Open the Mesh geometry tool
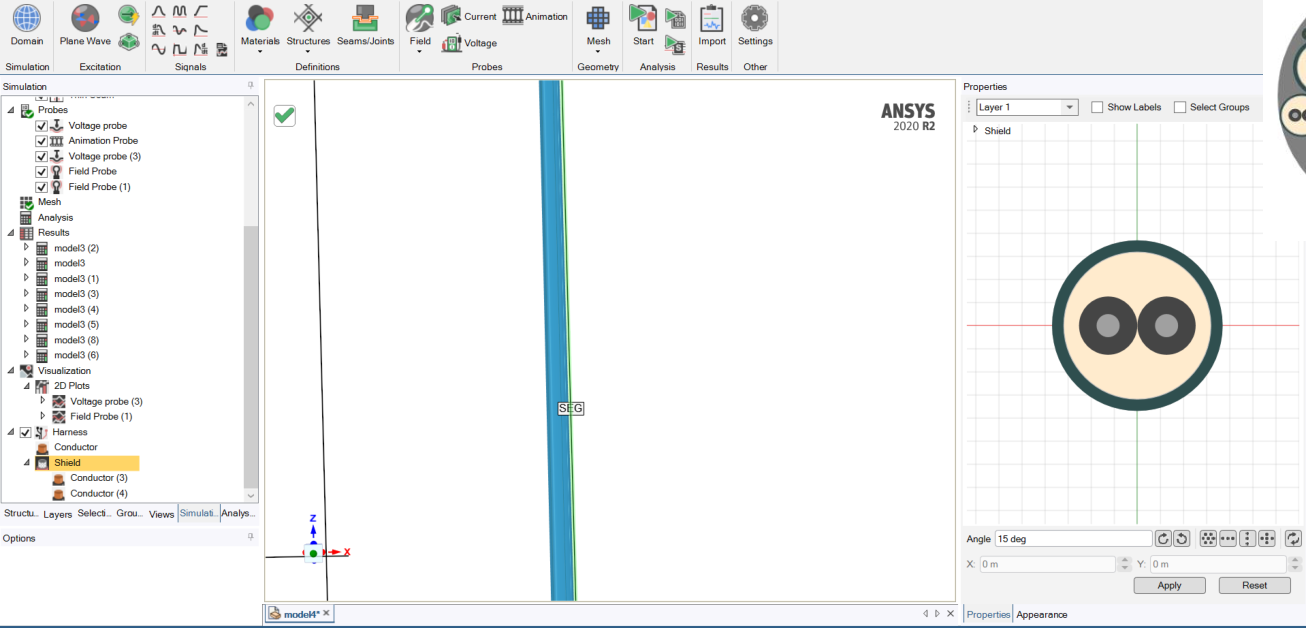Viewport: 1306px width, 628px height. tap(598, 28)
